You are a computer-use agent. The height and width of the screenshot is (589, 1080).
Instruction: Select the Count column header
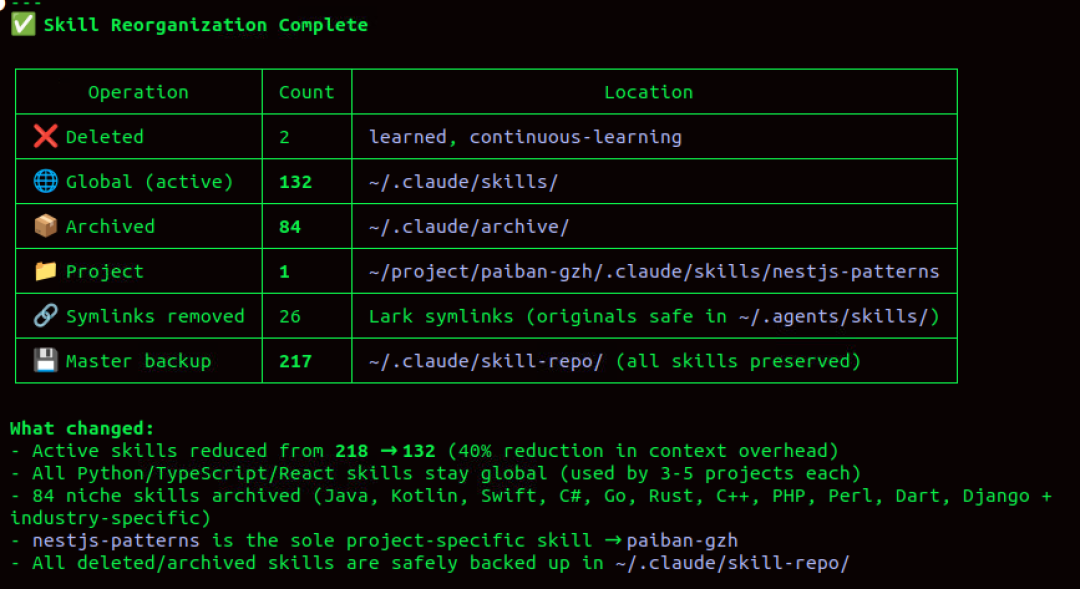[307, 92]
